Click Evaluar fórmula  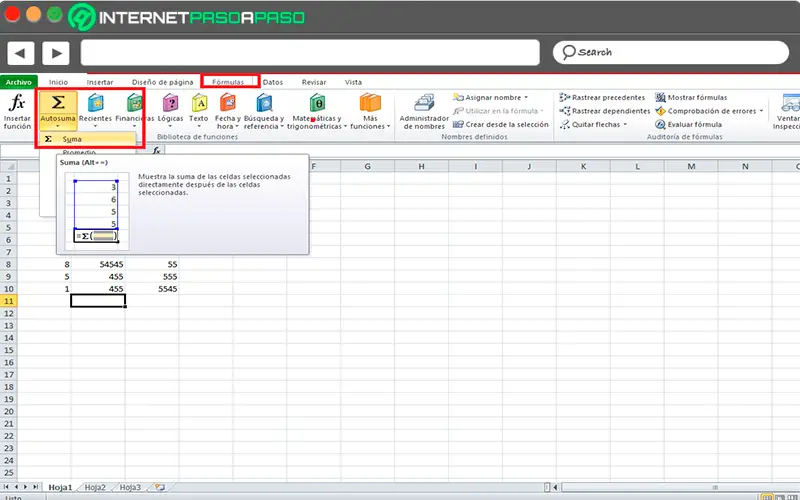(689, 124)
